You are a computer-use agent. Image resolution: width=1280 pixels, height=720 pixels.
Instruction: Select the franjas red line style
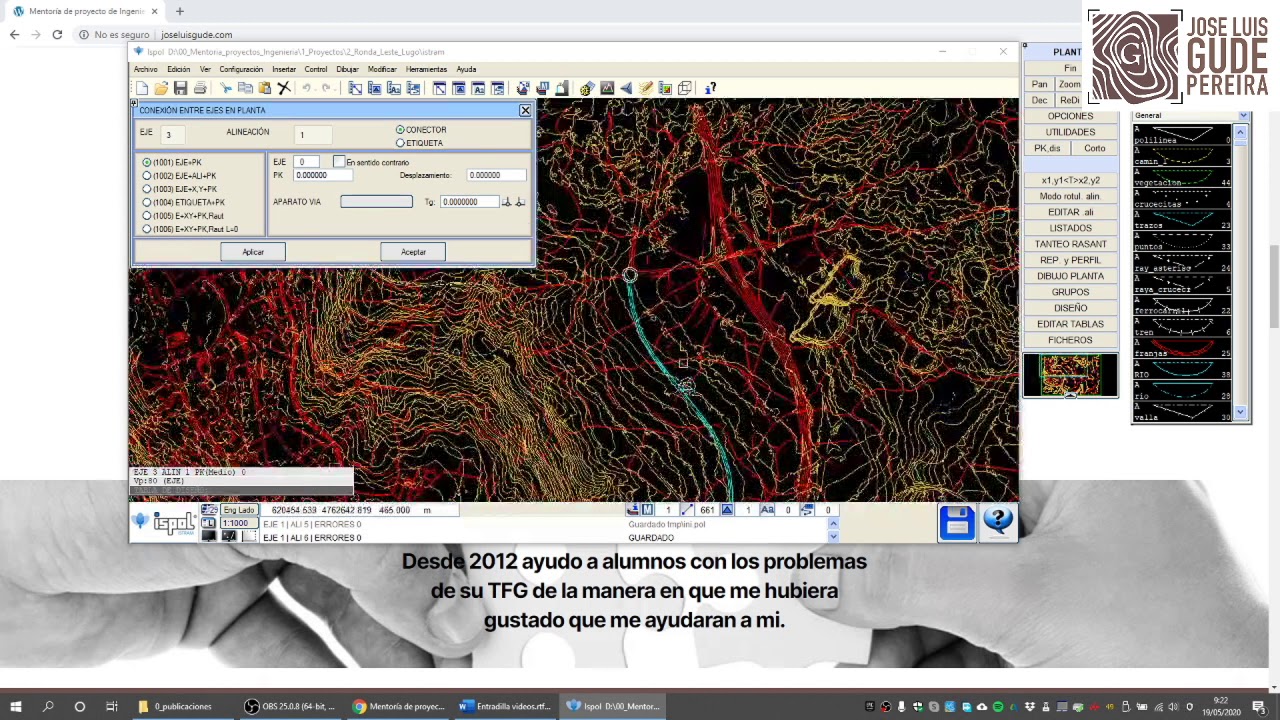click(x=1182, y=347)
